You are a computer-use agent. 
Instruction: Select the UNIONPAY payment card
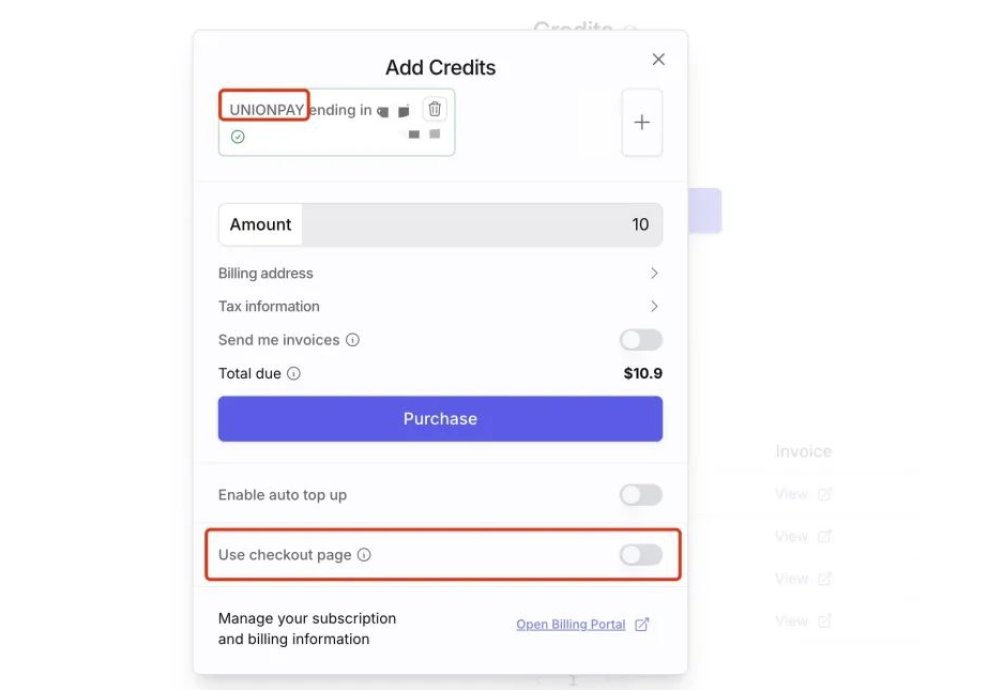pyautogui.click(x=337, y=122)
